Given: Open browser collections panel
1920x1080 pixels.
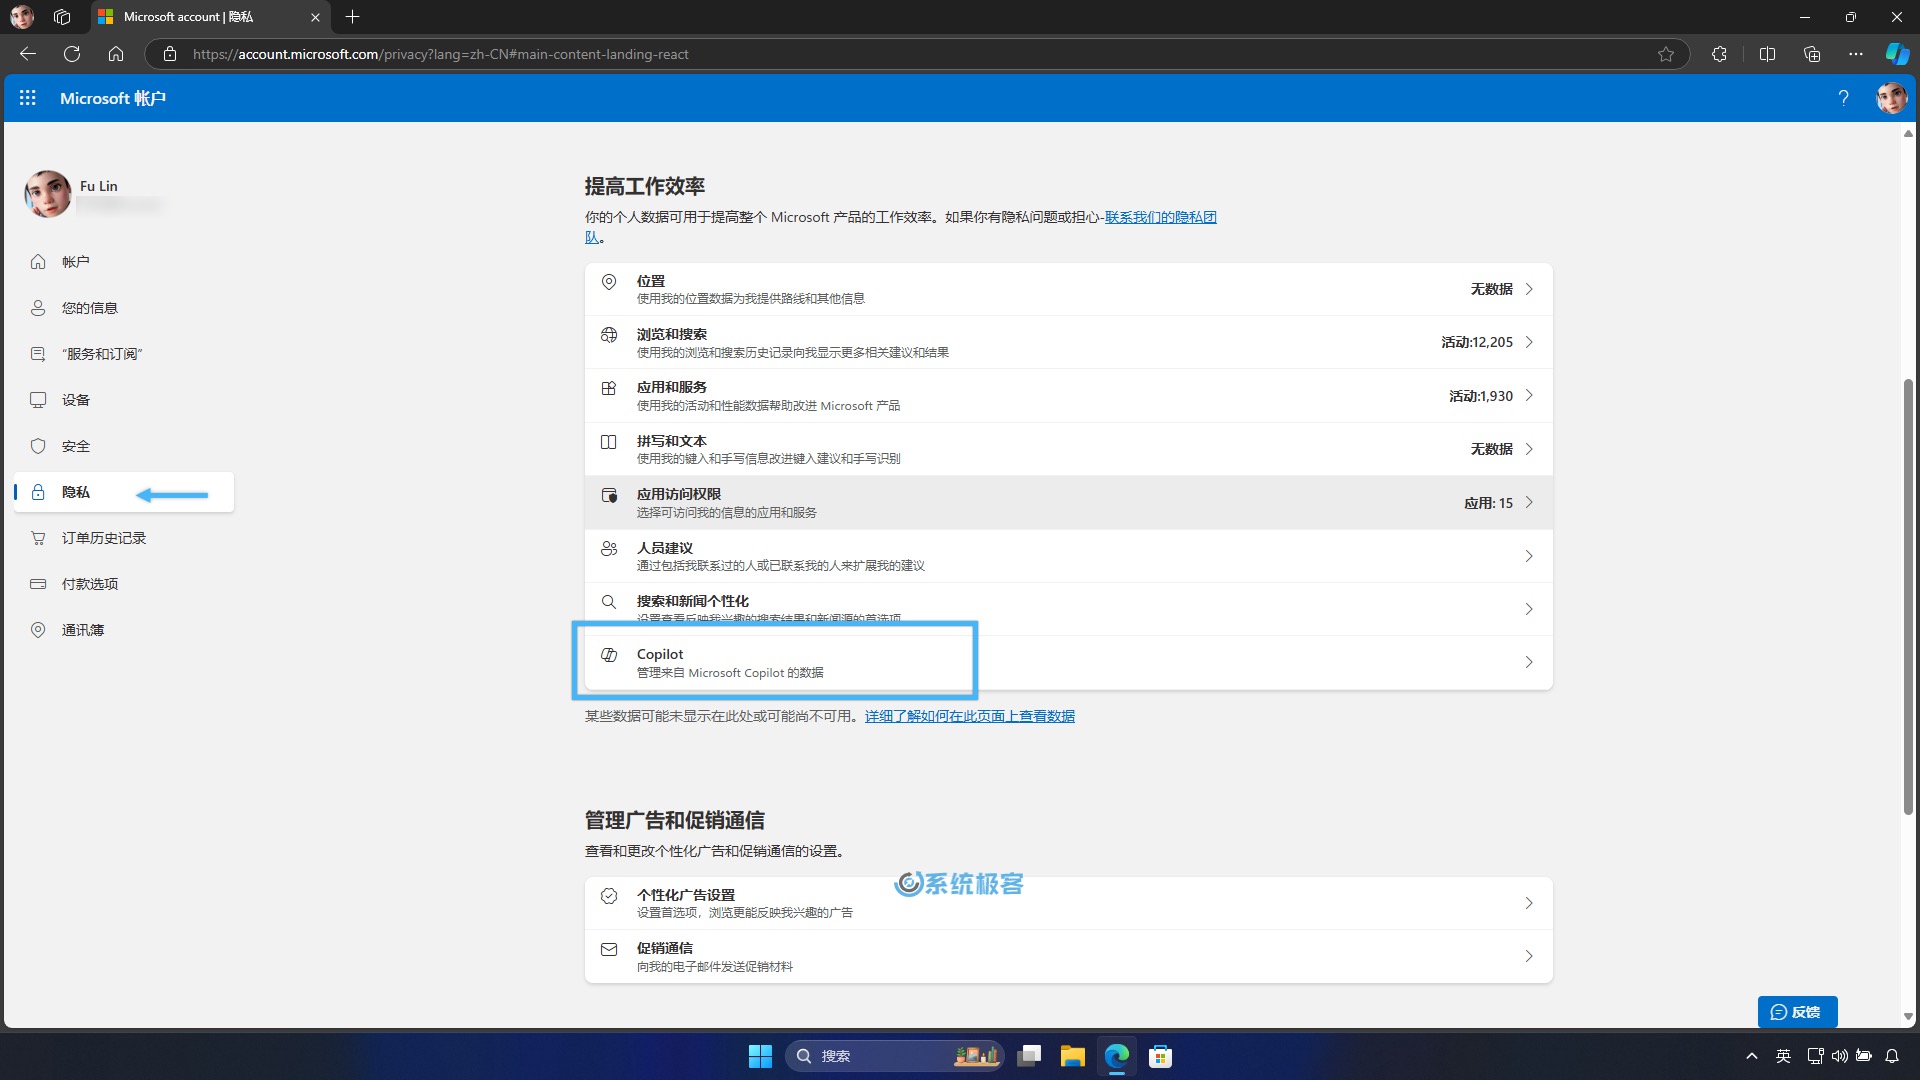Looking at the screenshot, I should (1812, 54).
